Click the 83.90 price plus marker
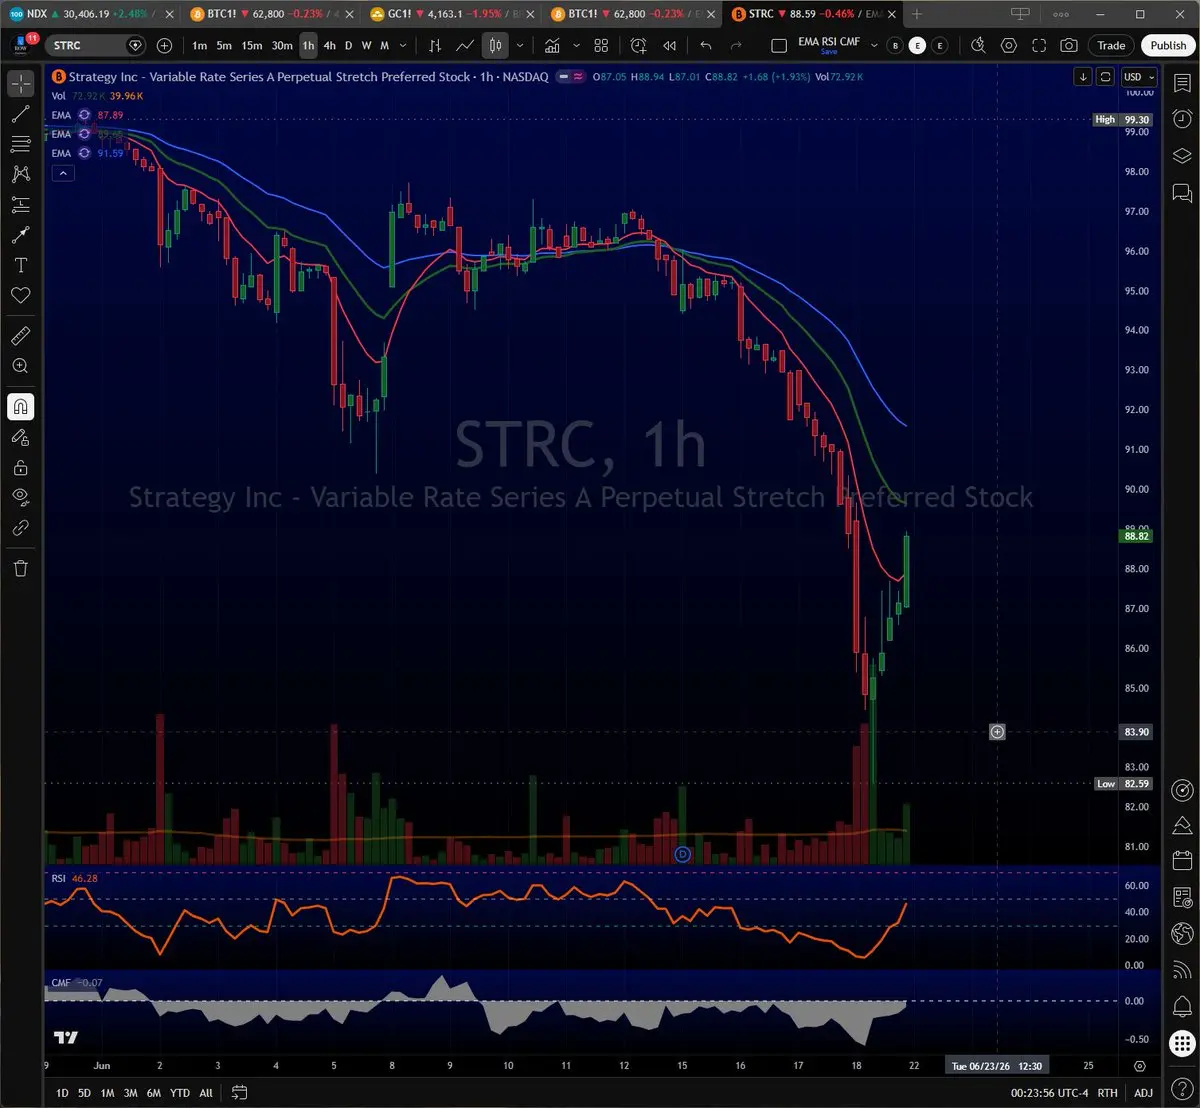 (x=997, y=732)
